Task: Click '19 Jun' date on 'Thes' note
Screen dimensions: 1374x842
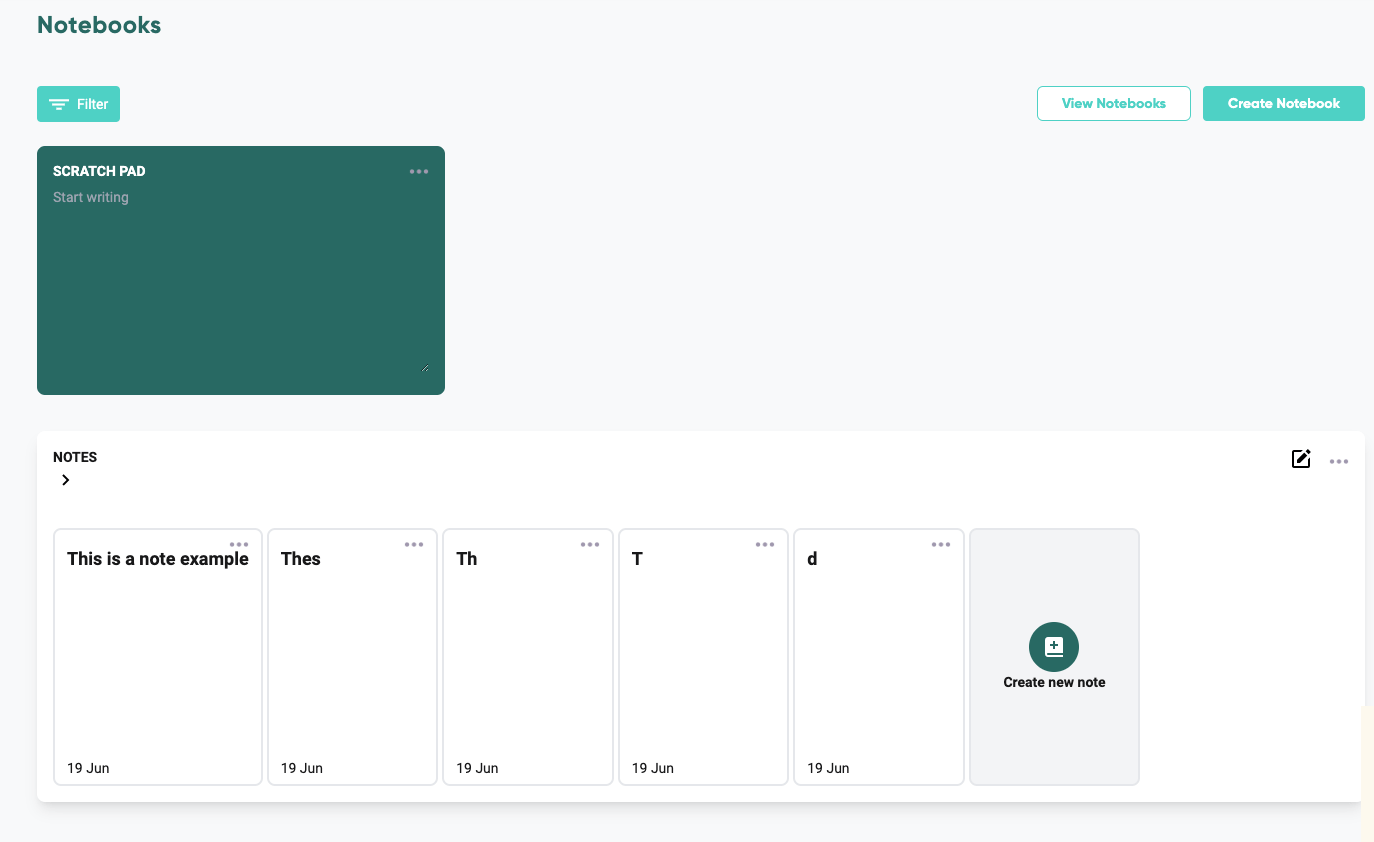Action: coord(302,768)
